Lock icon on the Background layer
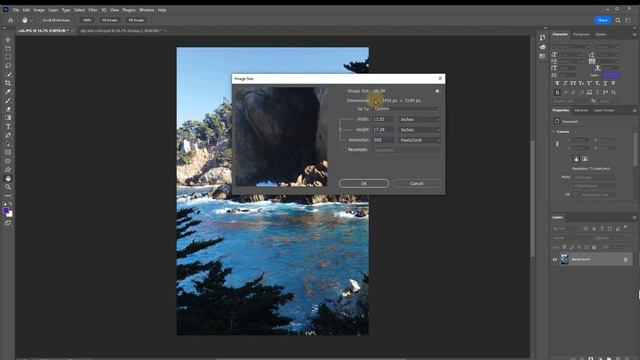 coord(626,259)
